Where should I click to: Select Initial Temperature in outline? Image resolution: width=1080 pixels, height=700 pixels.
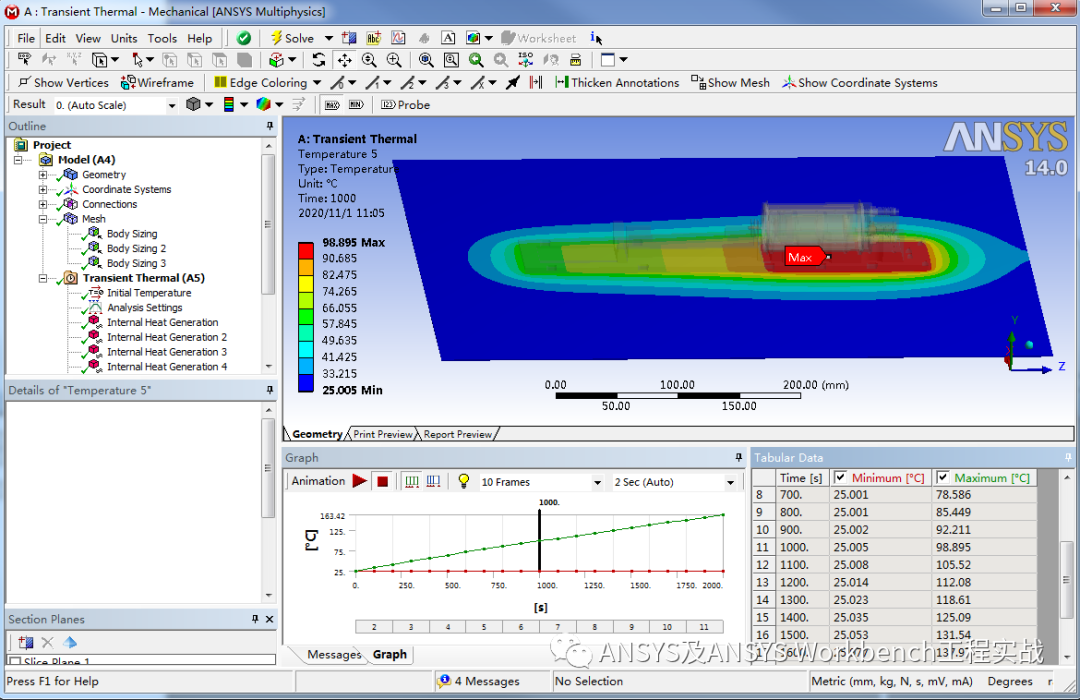149,293
